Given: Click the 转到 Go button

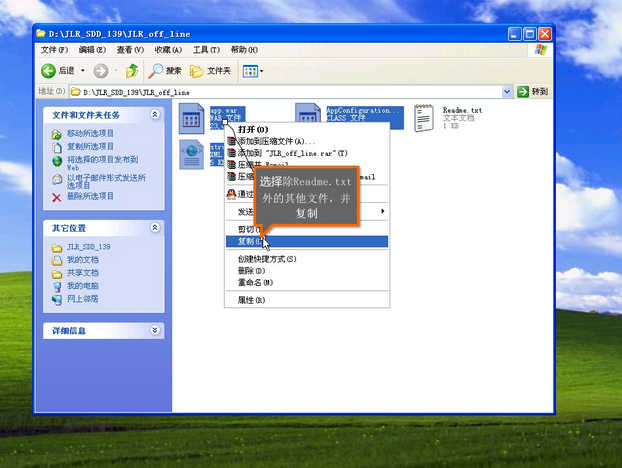Looking at the screenshot, I should pyautogui.click(x=533, y=92).
